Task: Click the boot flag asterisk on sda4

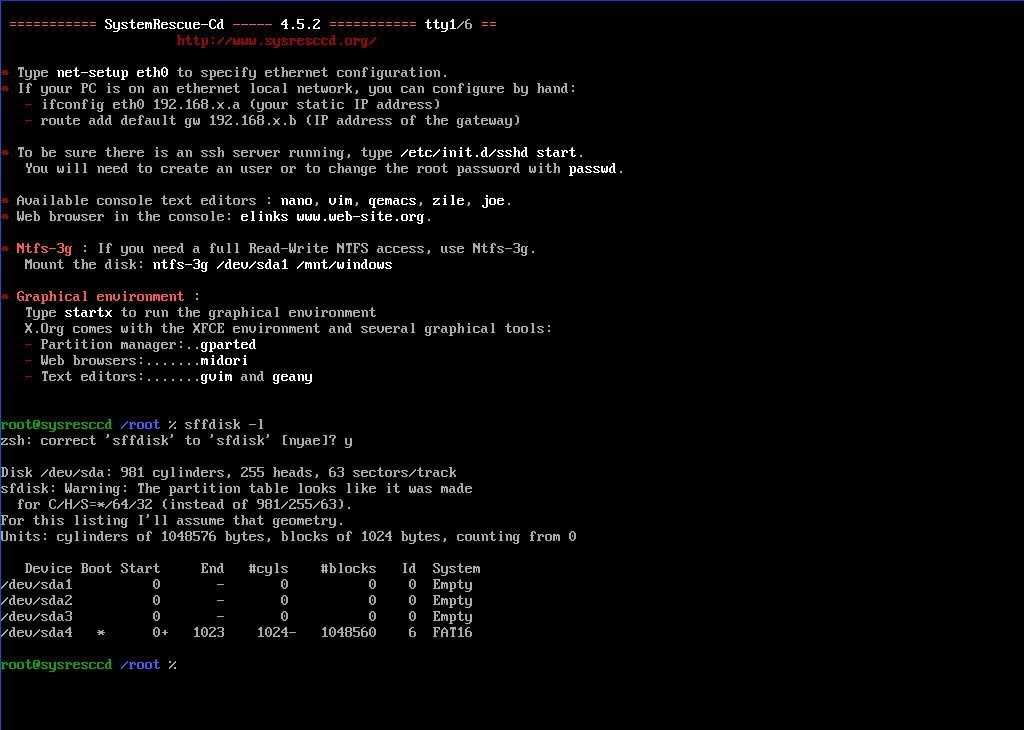Action: pyautogui.click(x=101, y=633)
